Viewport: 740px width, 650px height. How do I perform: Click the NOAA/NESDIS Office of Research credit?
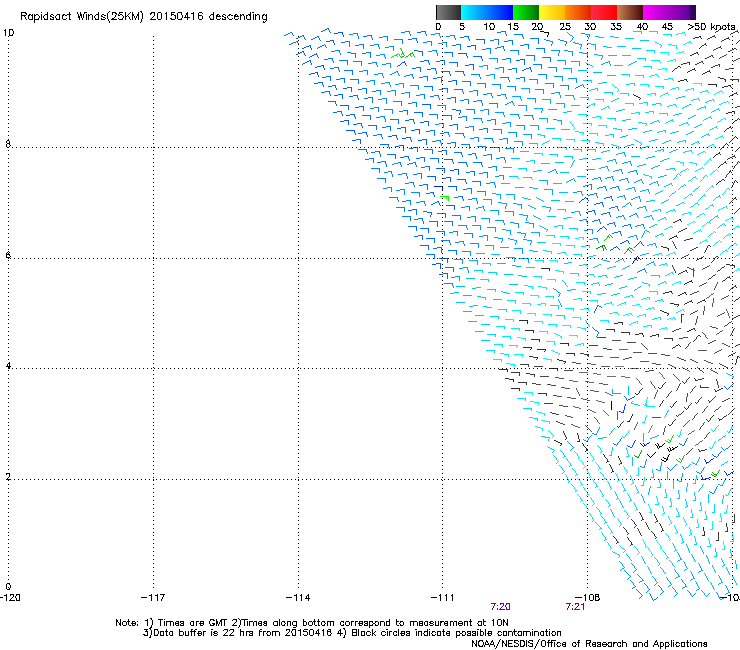[x=589, y=644]
